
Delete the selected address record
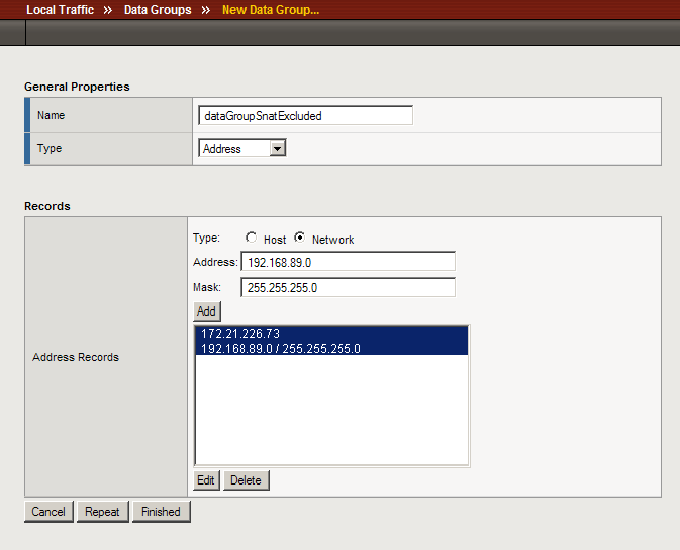245,480
